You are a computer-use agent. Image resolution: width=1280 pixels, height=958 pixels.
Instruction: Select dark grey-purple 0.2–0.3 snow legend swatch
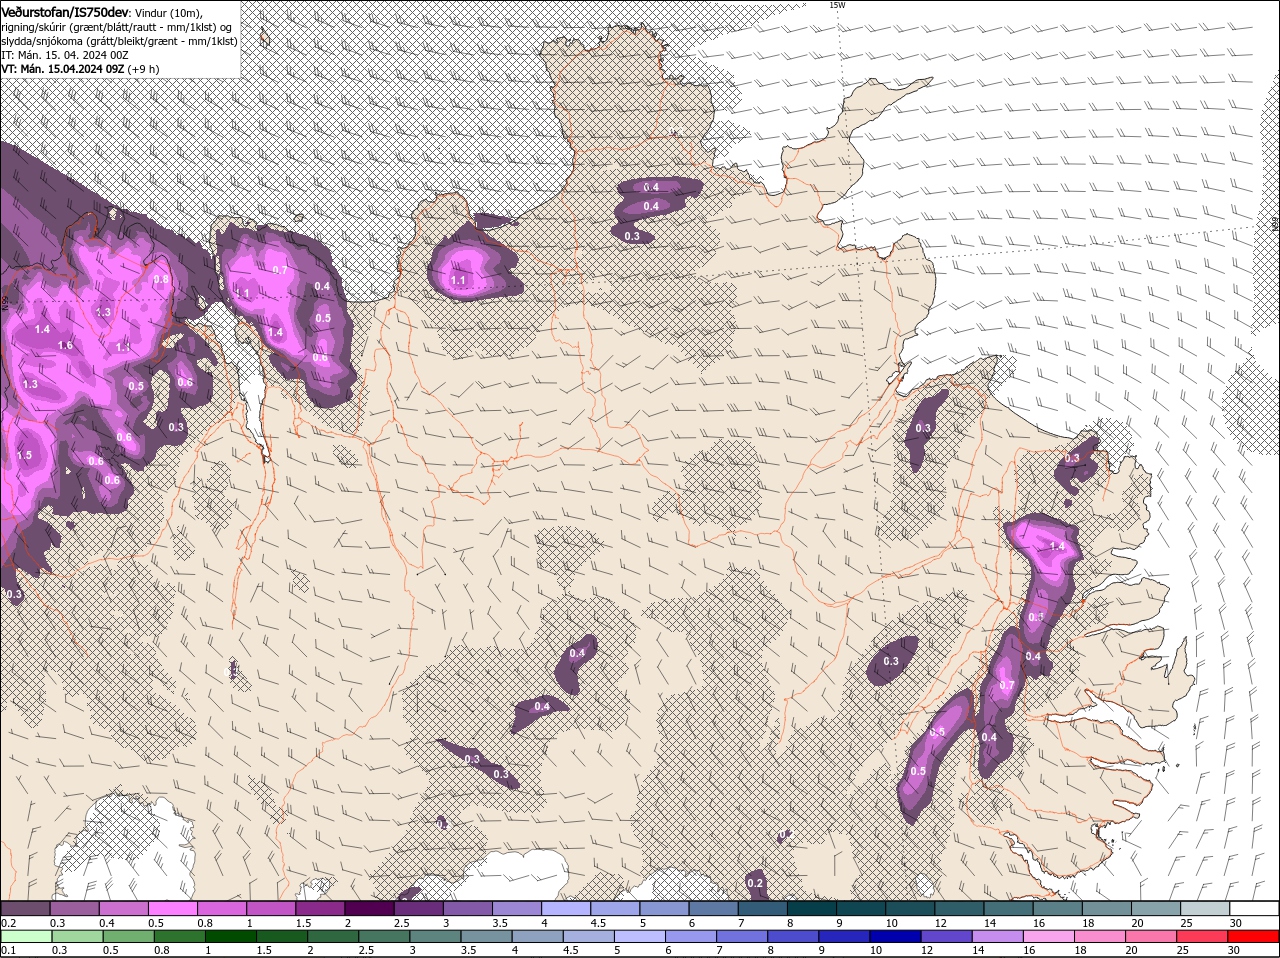click(26, 909)
